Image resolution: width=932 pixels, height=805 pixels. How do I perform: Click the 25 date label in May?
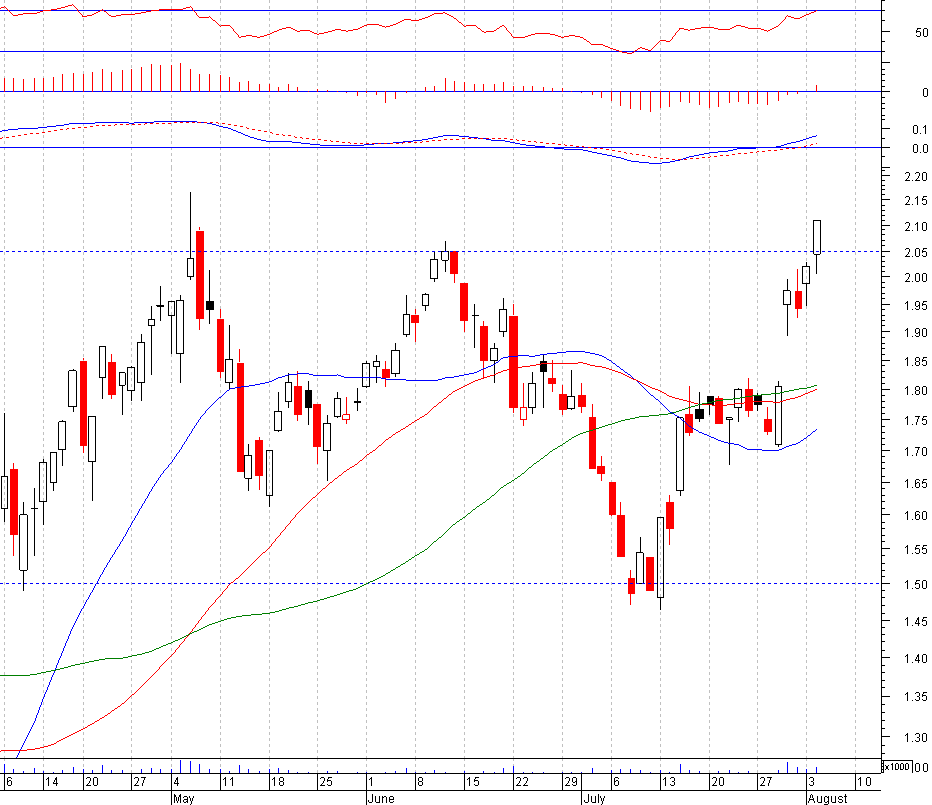click(326, 782)
